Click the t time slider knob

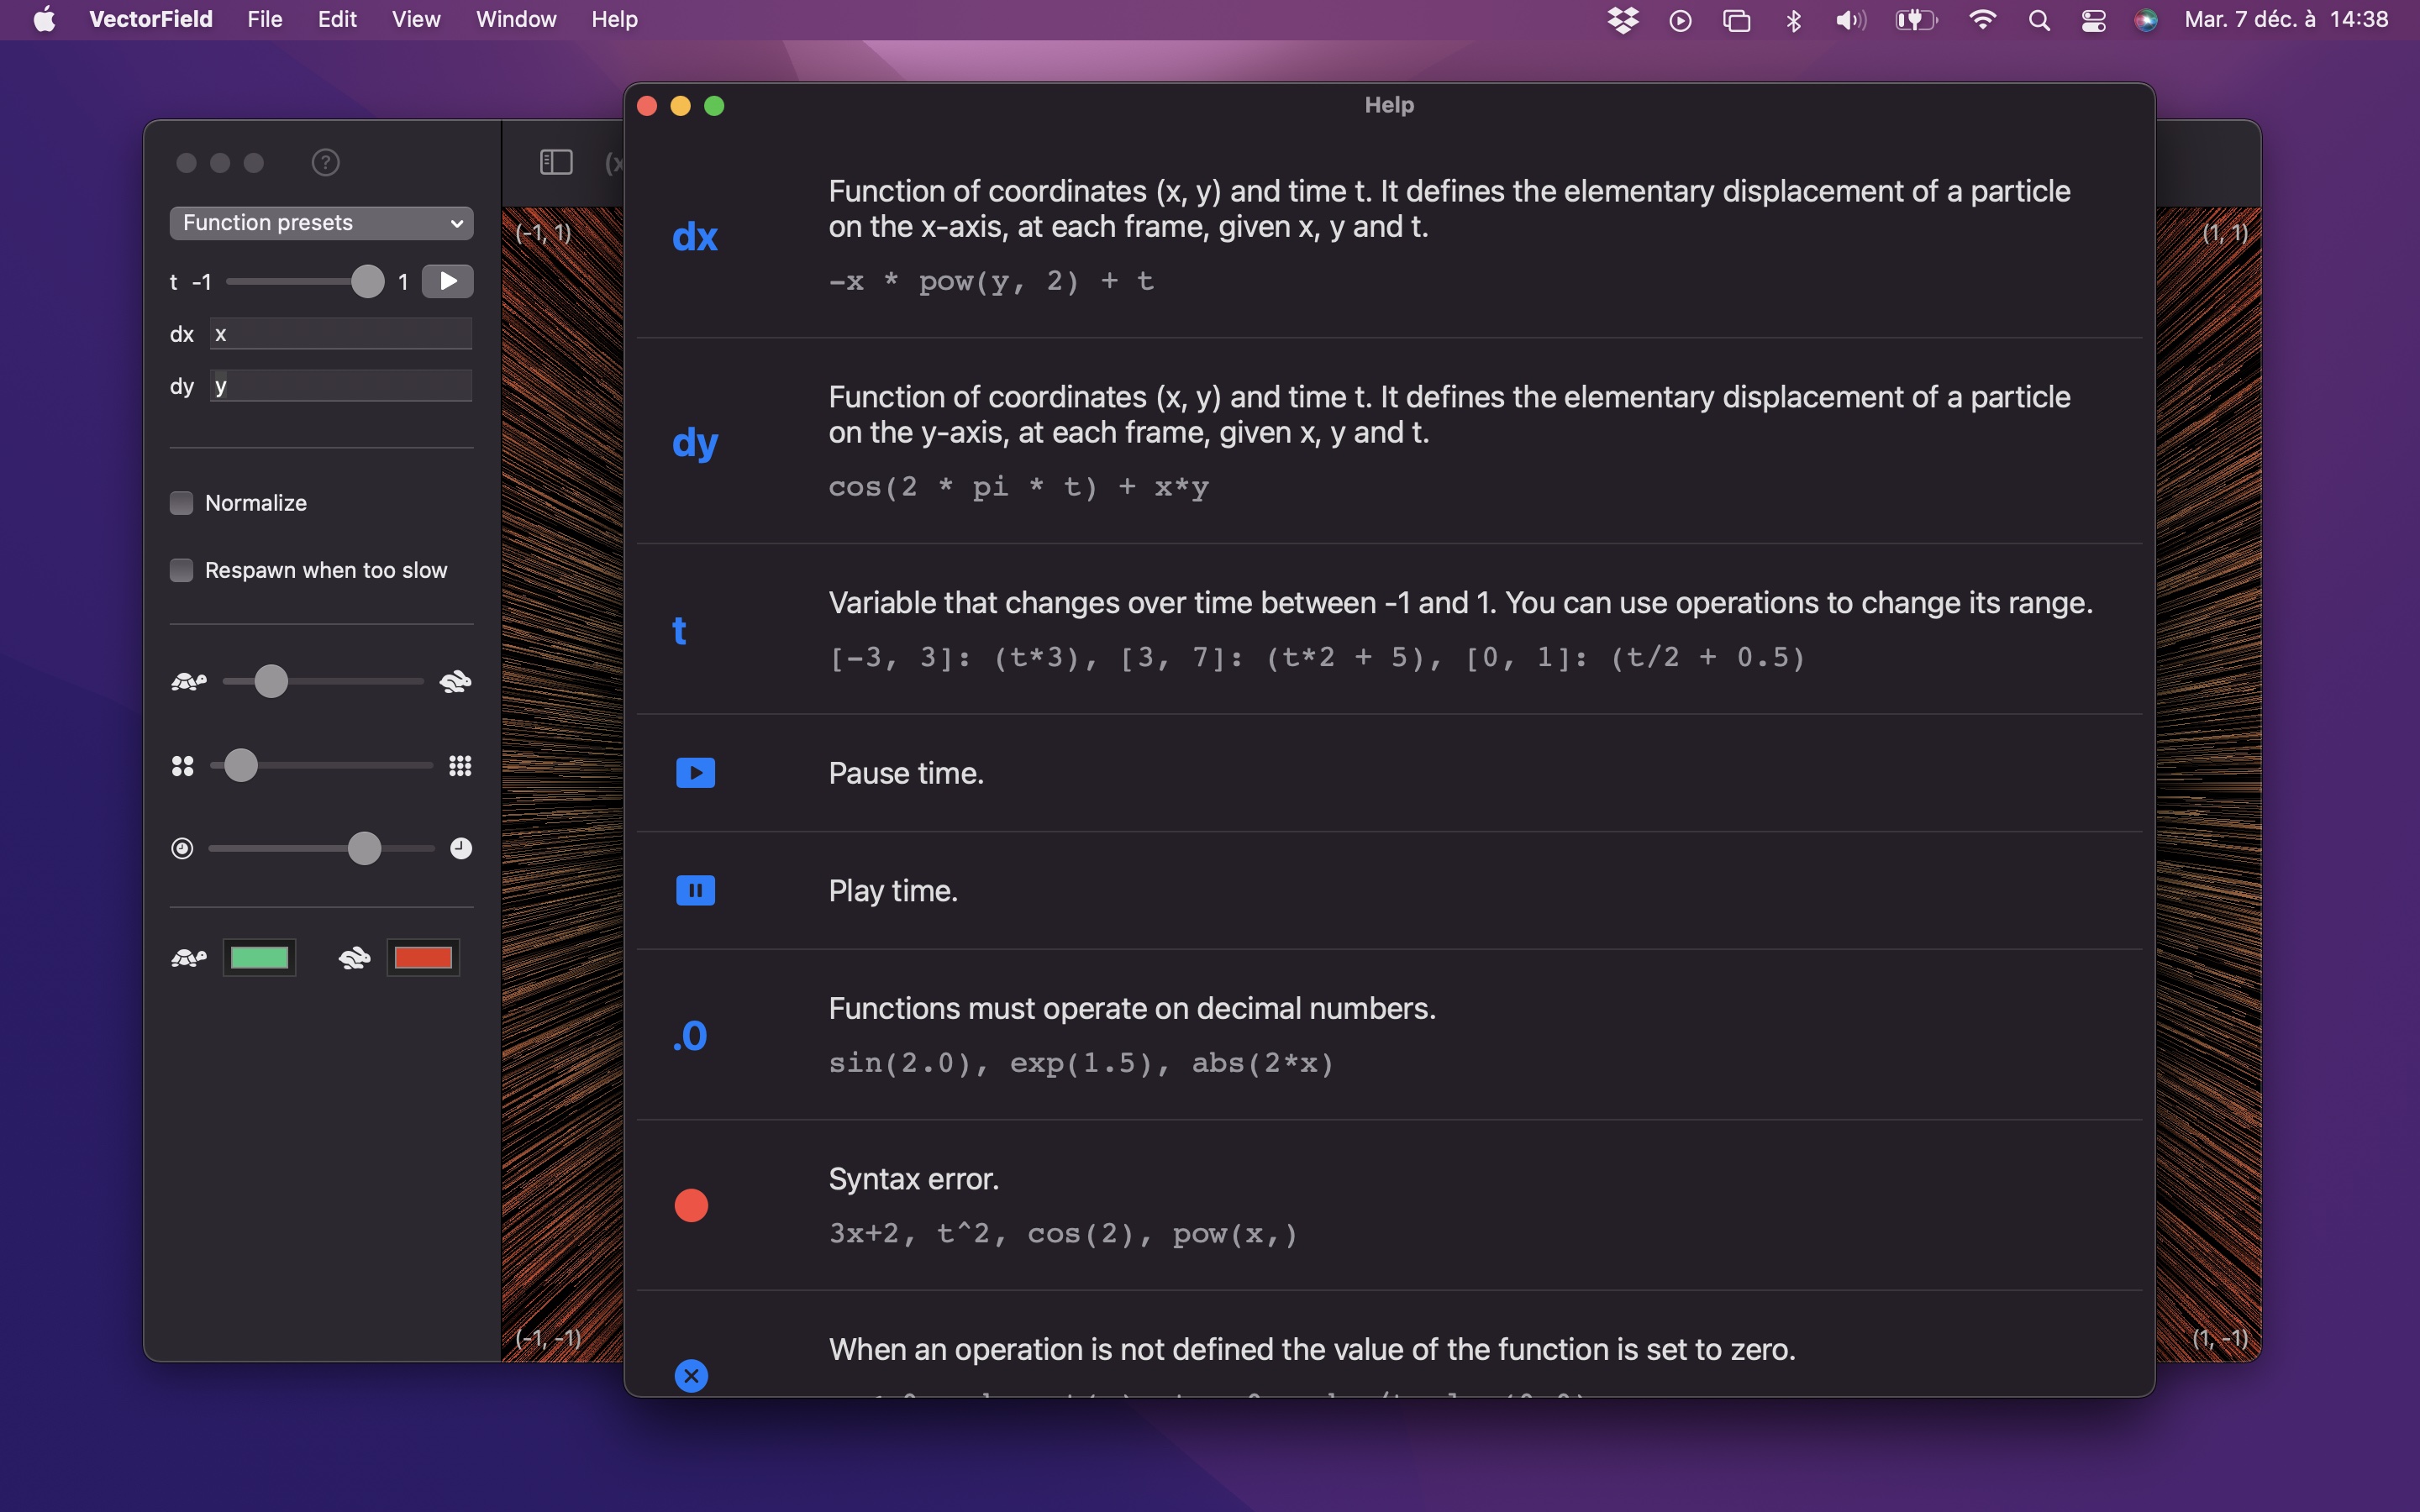pyautogui.click(x=367, y=282)
